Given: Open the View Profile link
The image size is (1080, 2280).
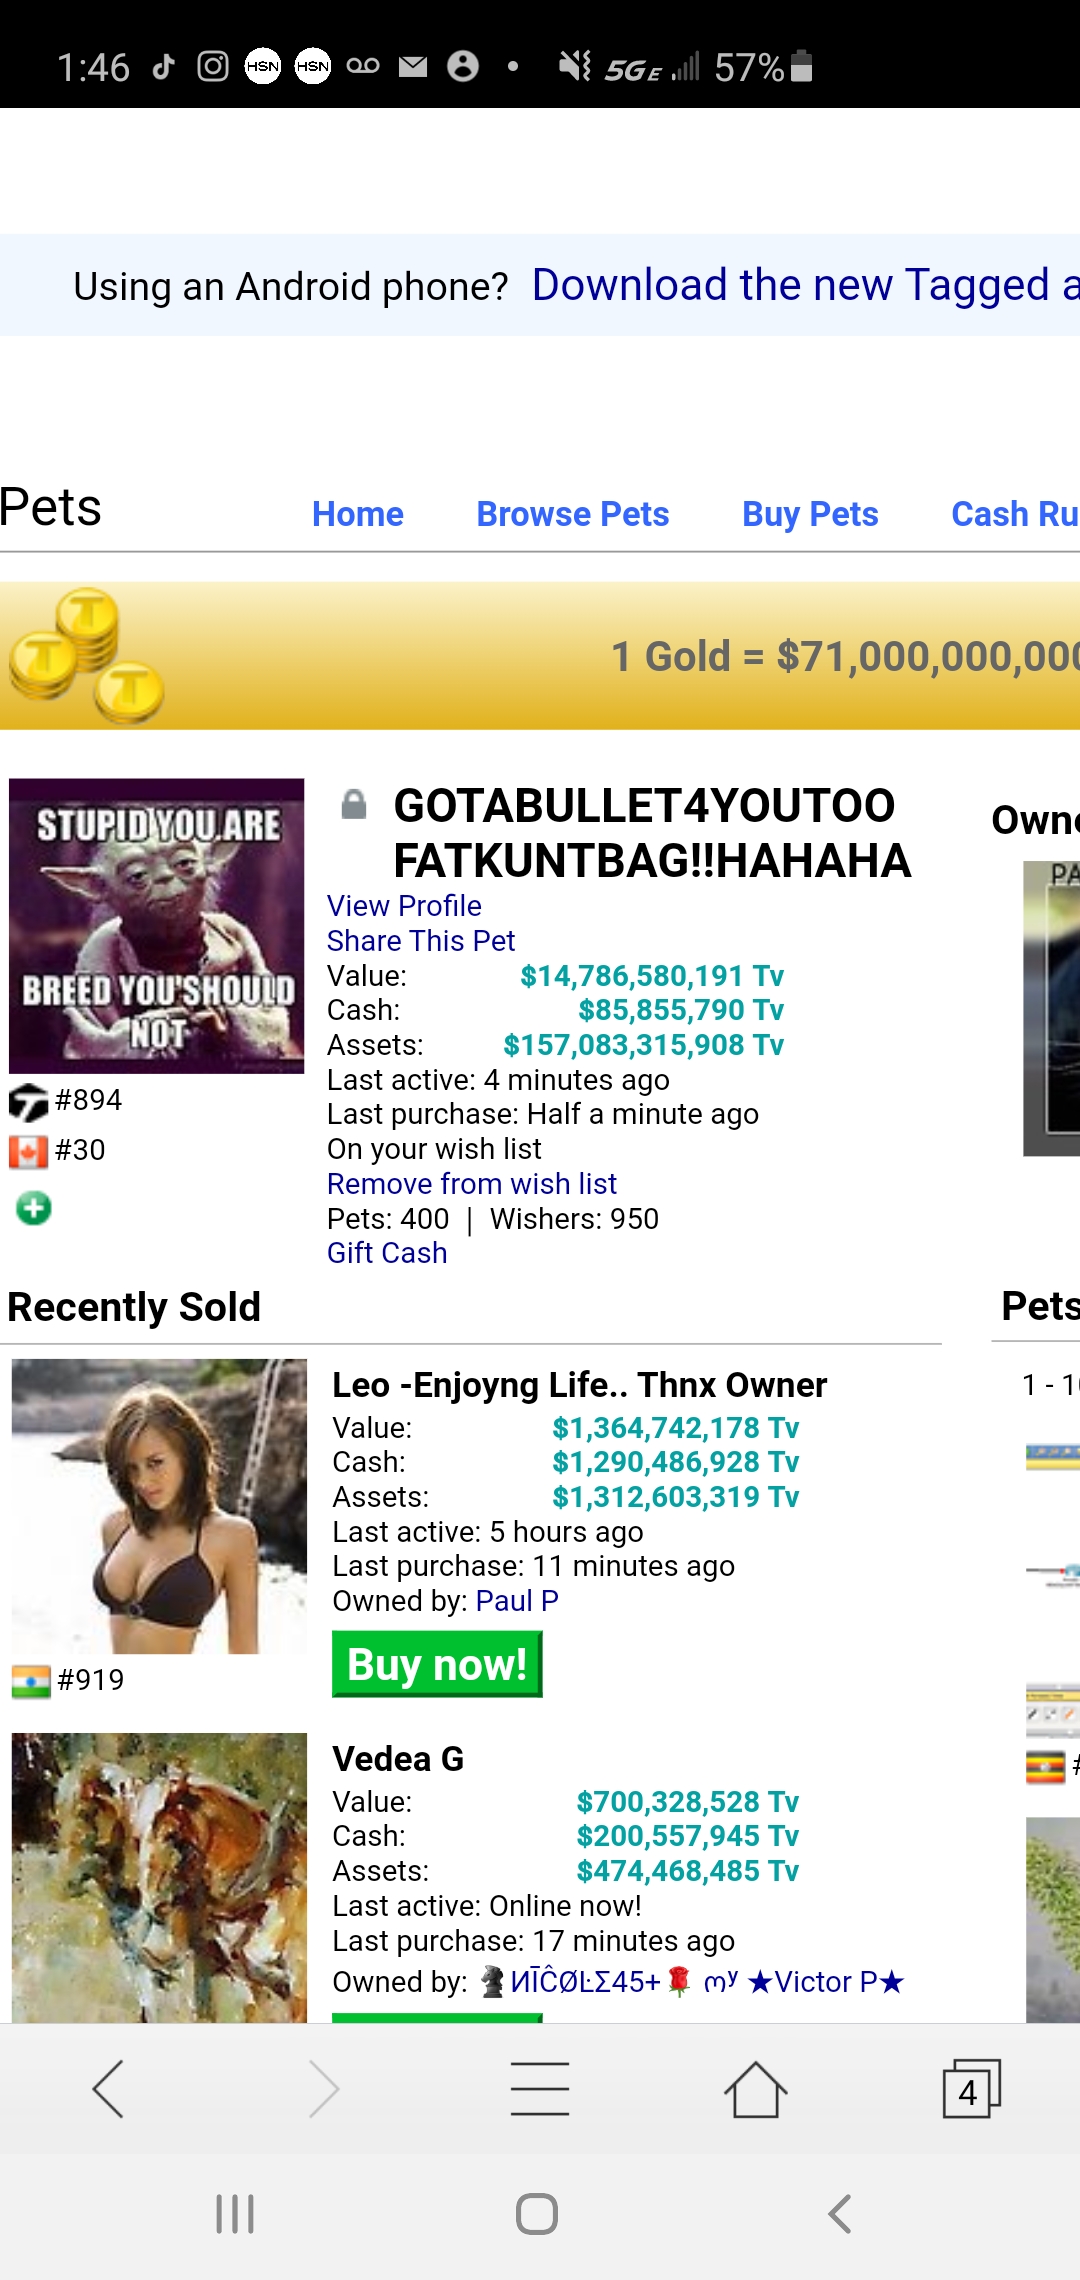Looking at the screenshot, I should [404, 906].
